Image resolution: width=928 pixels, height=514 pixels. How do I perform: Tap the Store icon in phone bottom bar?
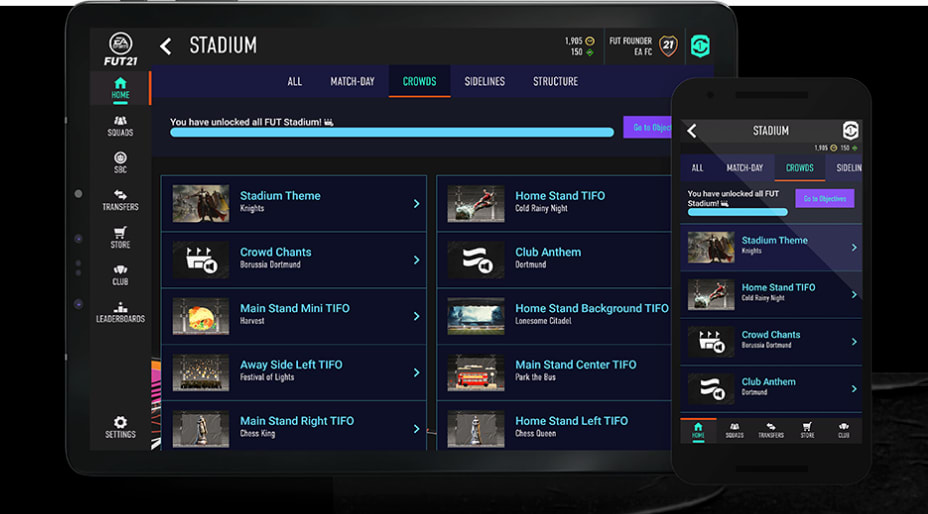[x=807, y=429]
